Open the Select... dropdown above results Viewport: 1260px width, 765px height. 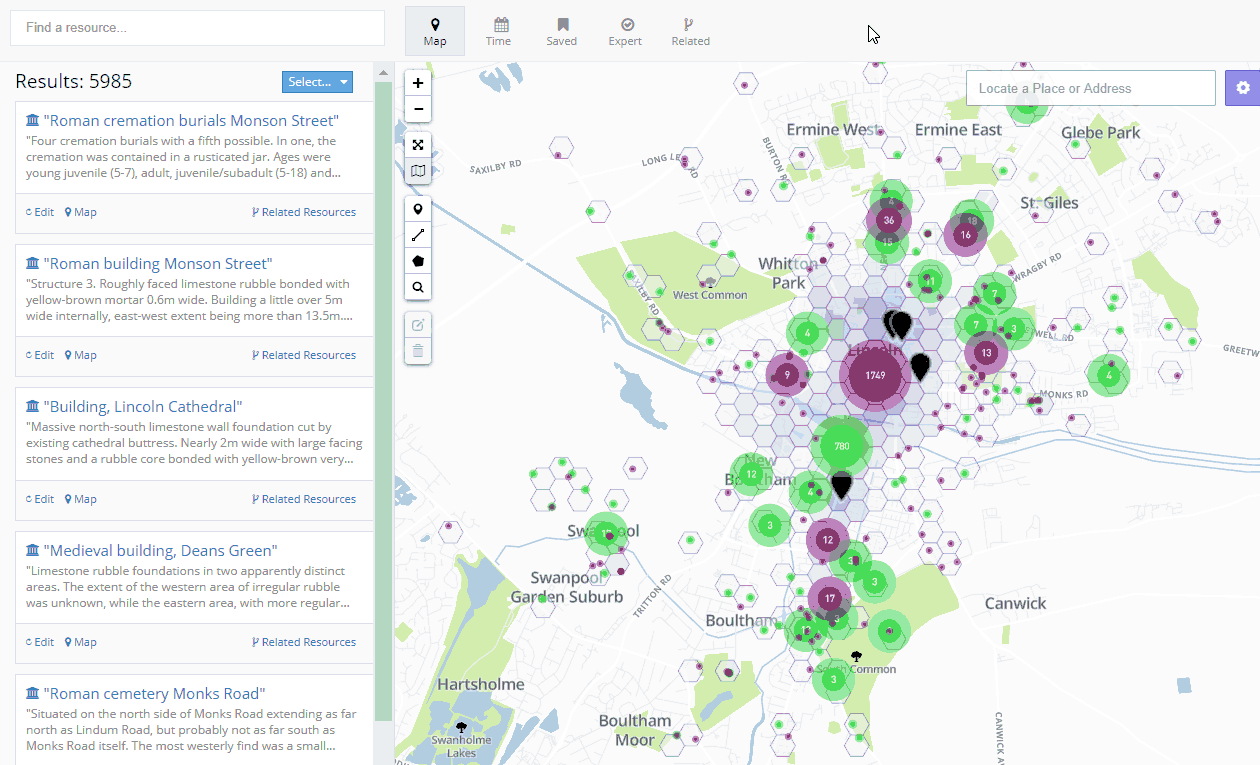click(317, 82)
